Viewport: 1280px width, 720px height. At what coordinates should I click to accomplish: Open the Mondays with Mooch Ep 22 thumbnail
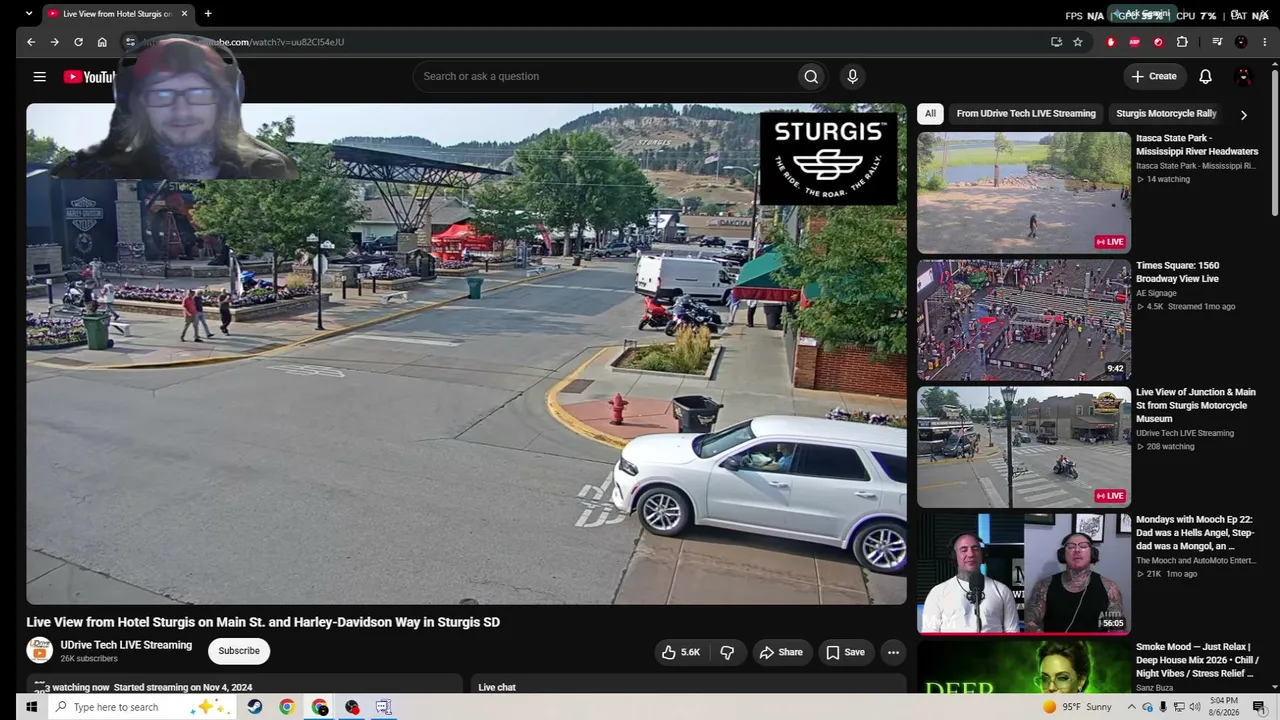pos(1024,574)
